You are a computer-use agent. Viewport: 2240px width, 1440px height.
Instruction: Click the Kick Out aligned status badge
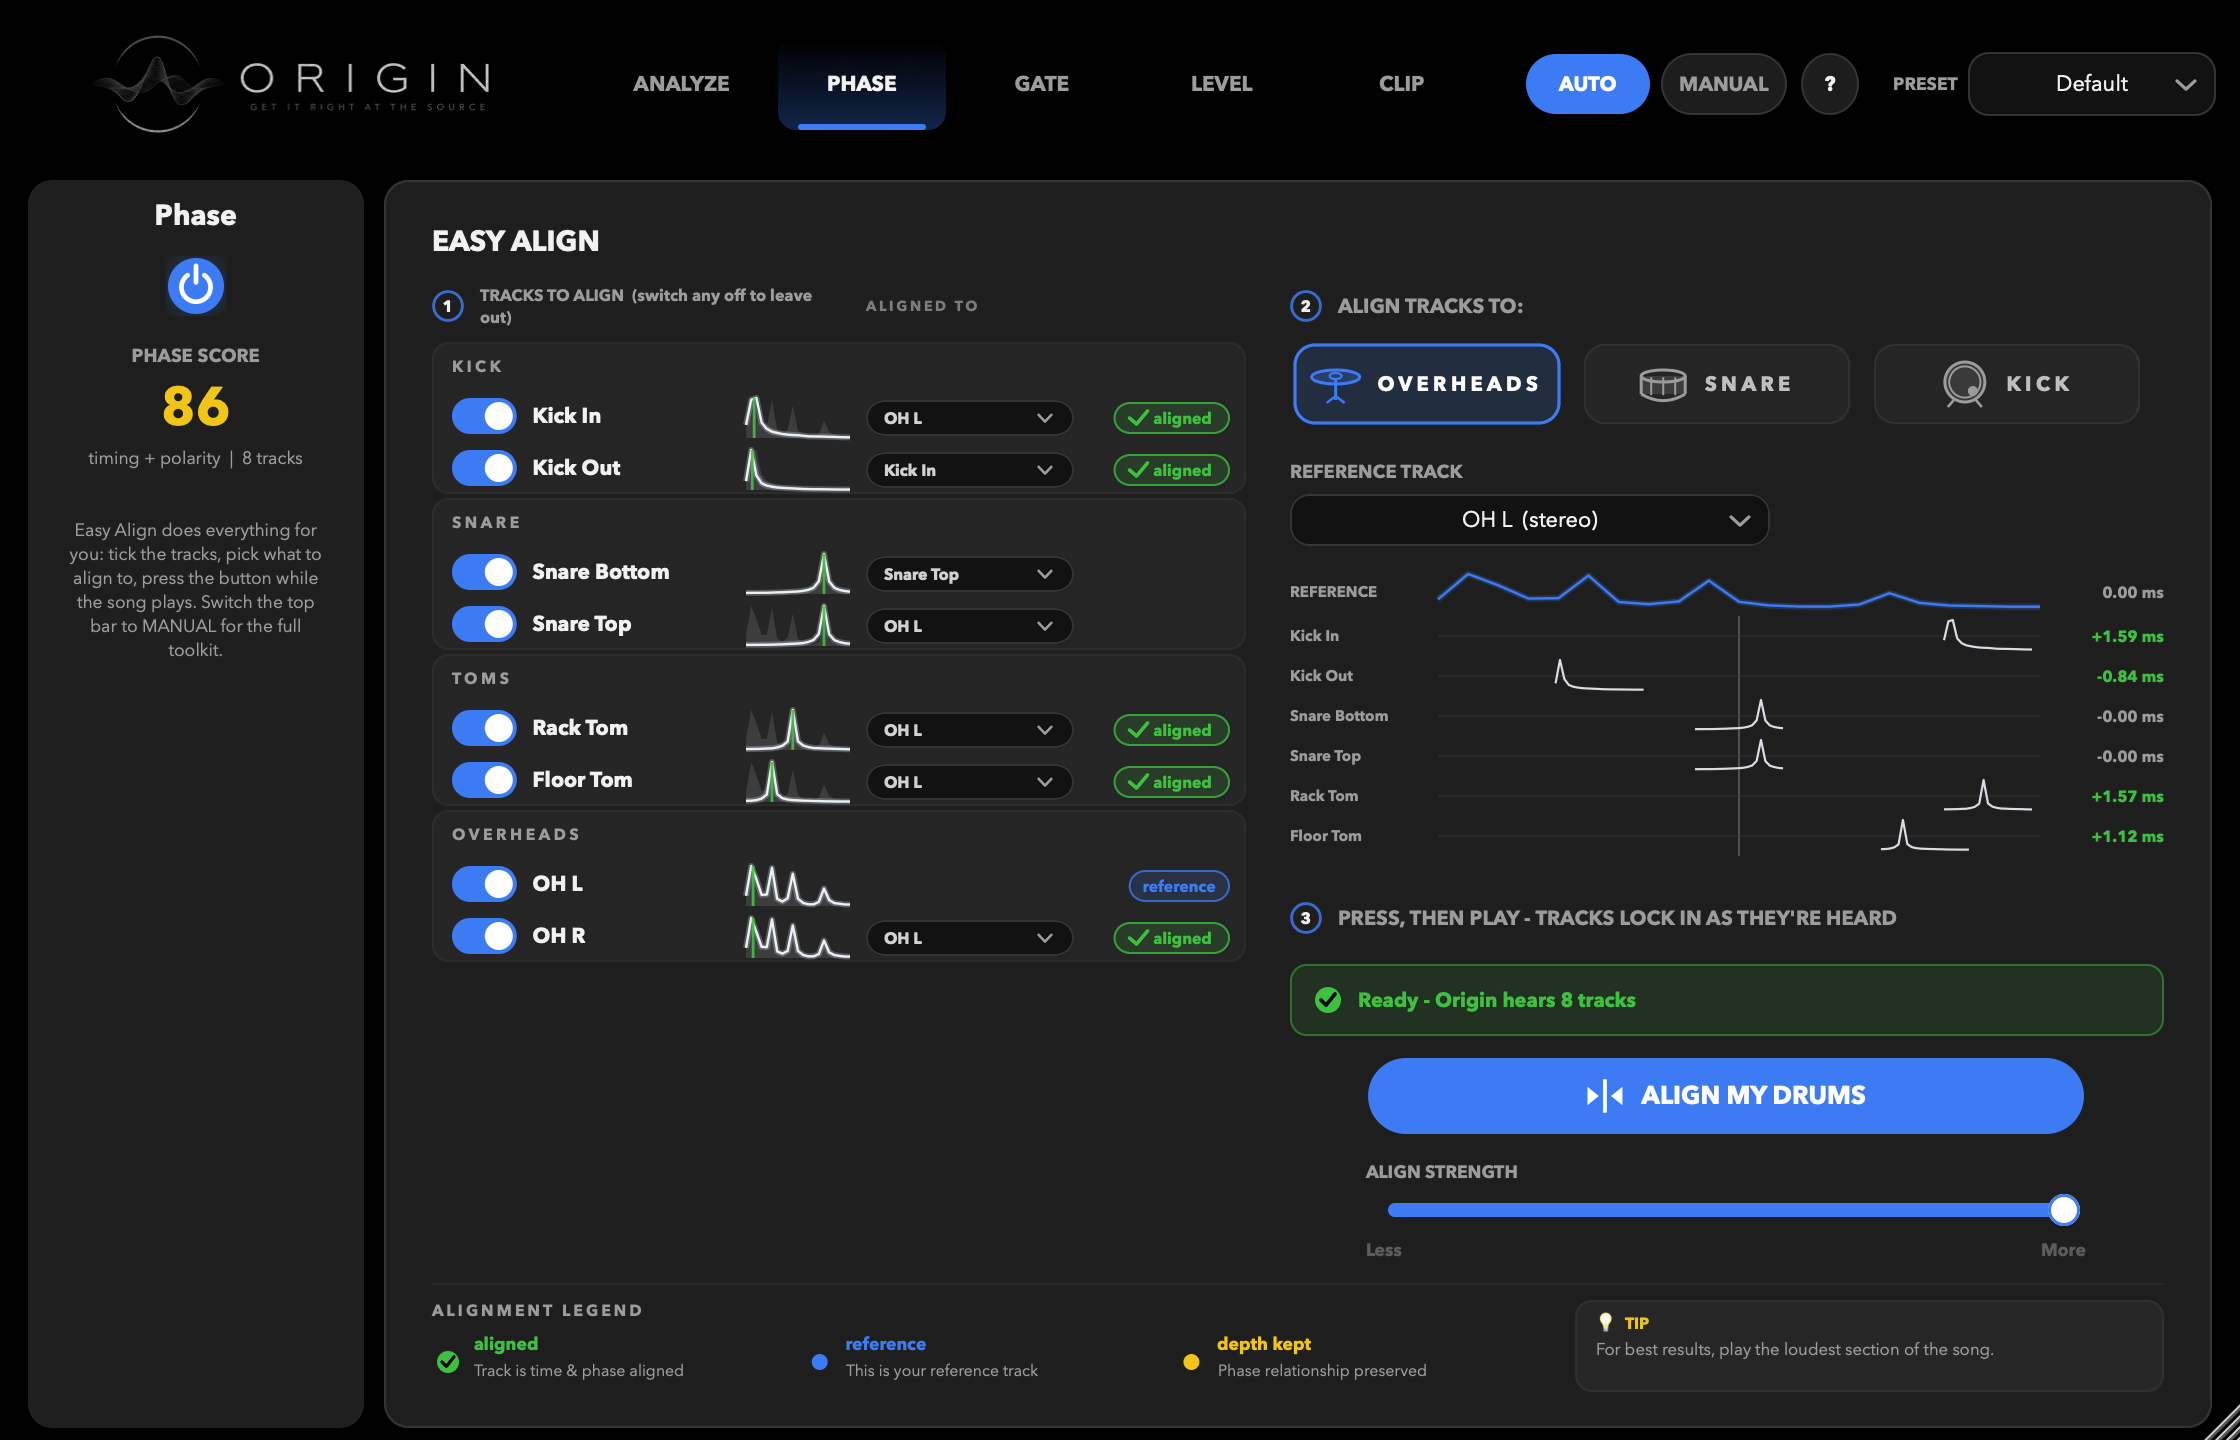tap(1171, 470)
